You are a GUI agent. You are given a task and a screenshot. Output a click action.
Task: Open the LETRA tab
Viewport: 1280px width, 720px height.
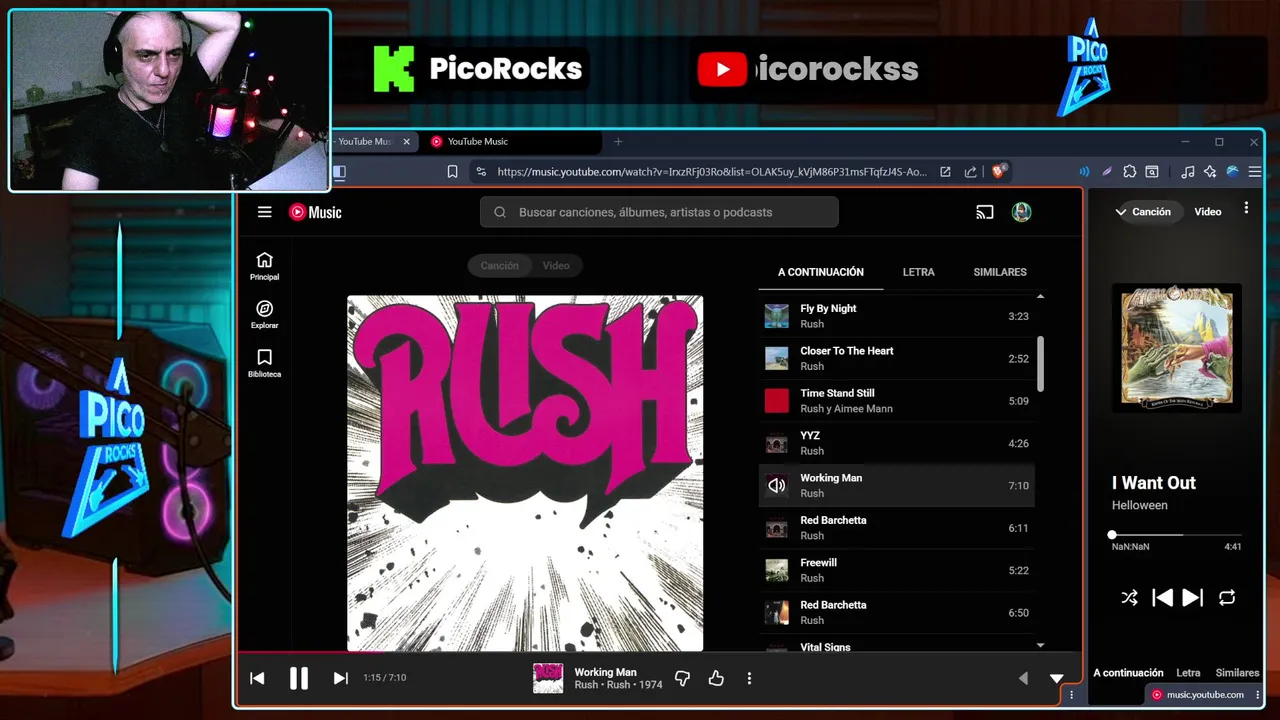(x=919, y=272)
